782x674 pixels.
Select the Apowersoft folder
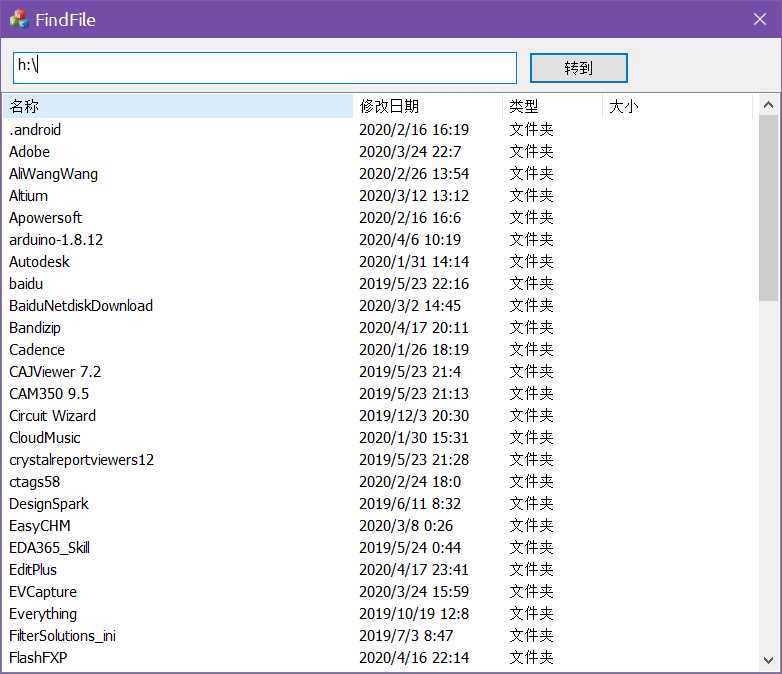click(45, 218)
